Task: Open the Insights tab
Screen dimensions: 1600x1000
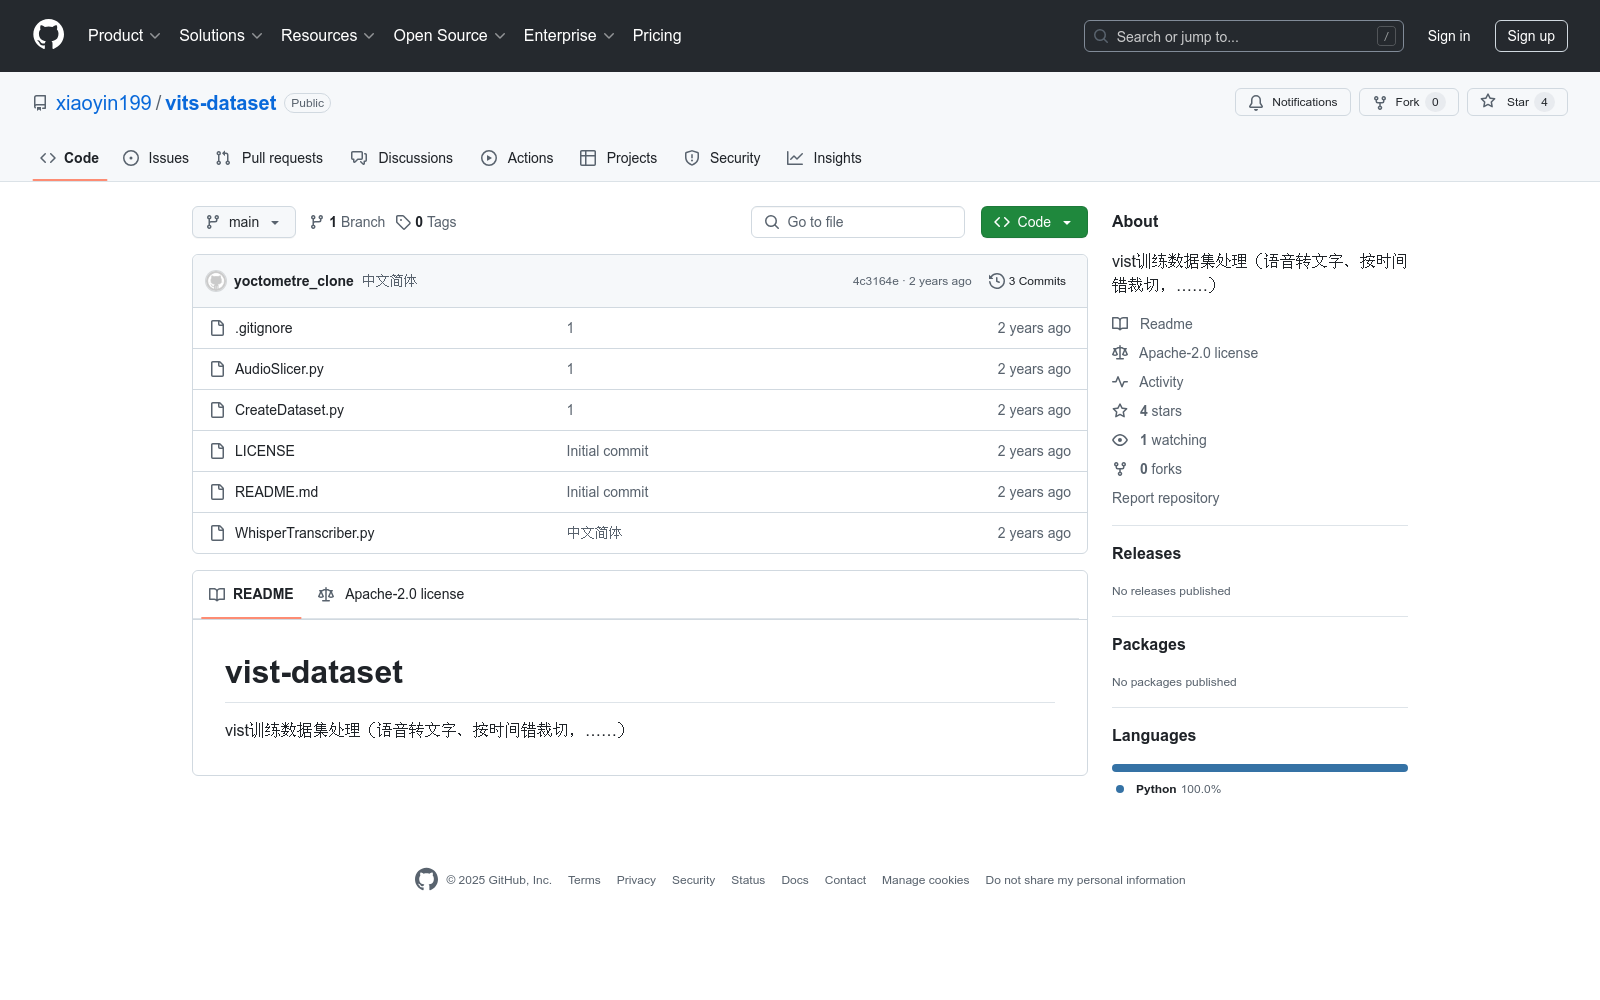Action: coord(824,158)
